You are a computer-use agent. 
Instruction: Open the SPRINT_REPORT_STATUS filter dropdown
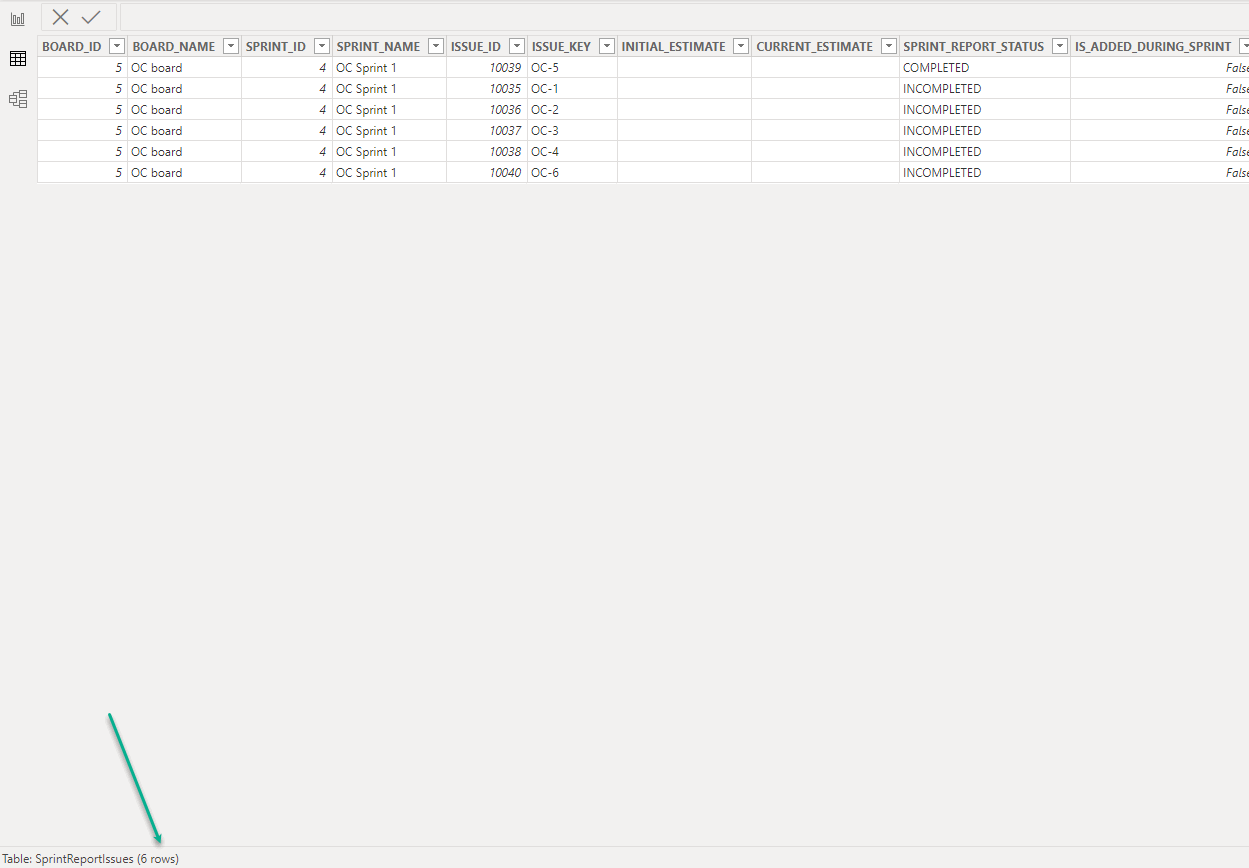pyautogui.click(x=1059, y=45)
